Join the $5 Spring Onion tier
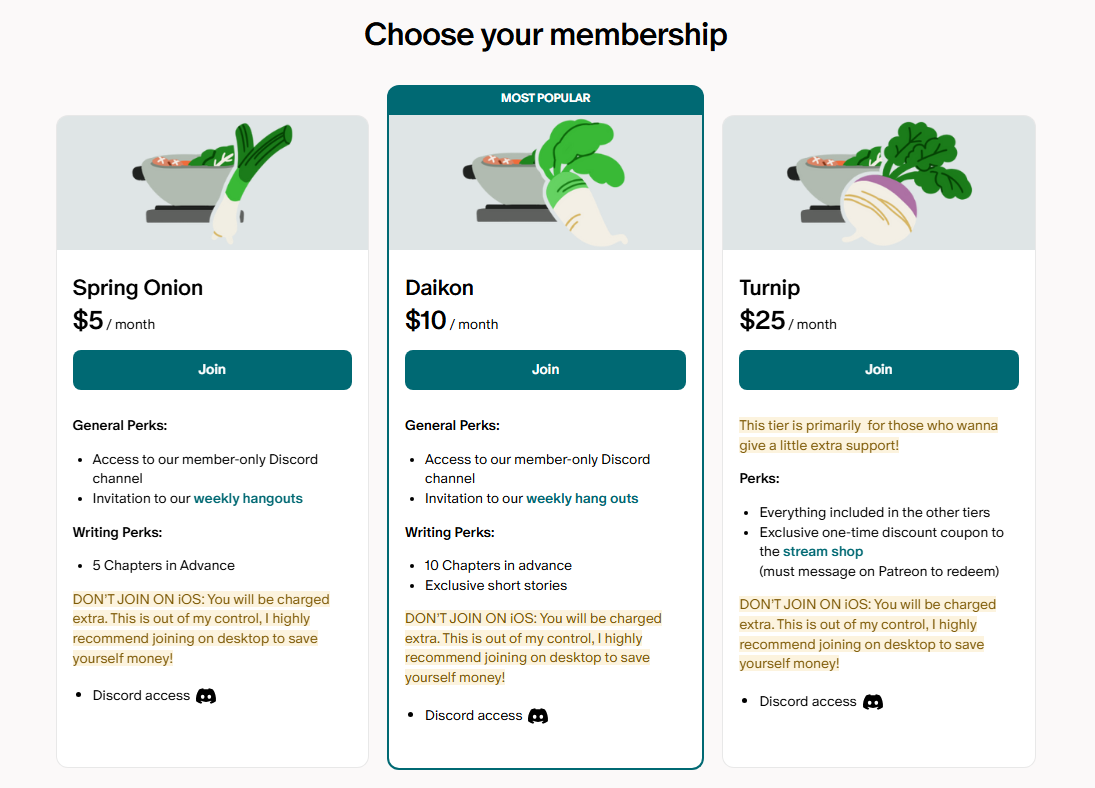The width and height of the screenshot is (1095, 788). [x=212, y=370]
